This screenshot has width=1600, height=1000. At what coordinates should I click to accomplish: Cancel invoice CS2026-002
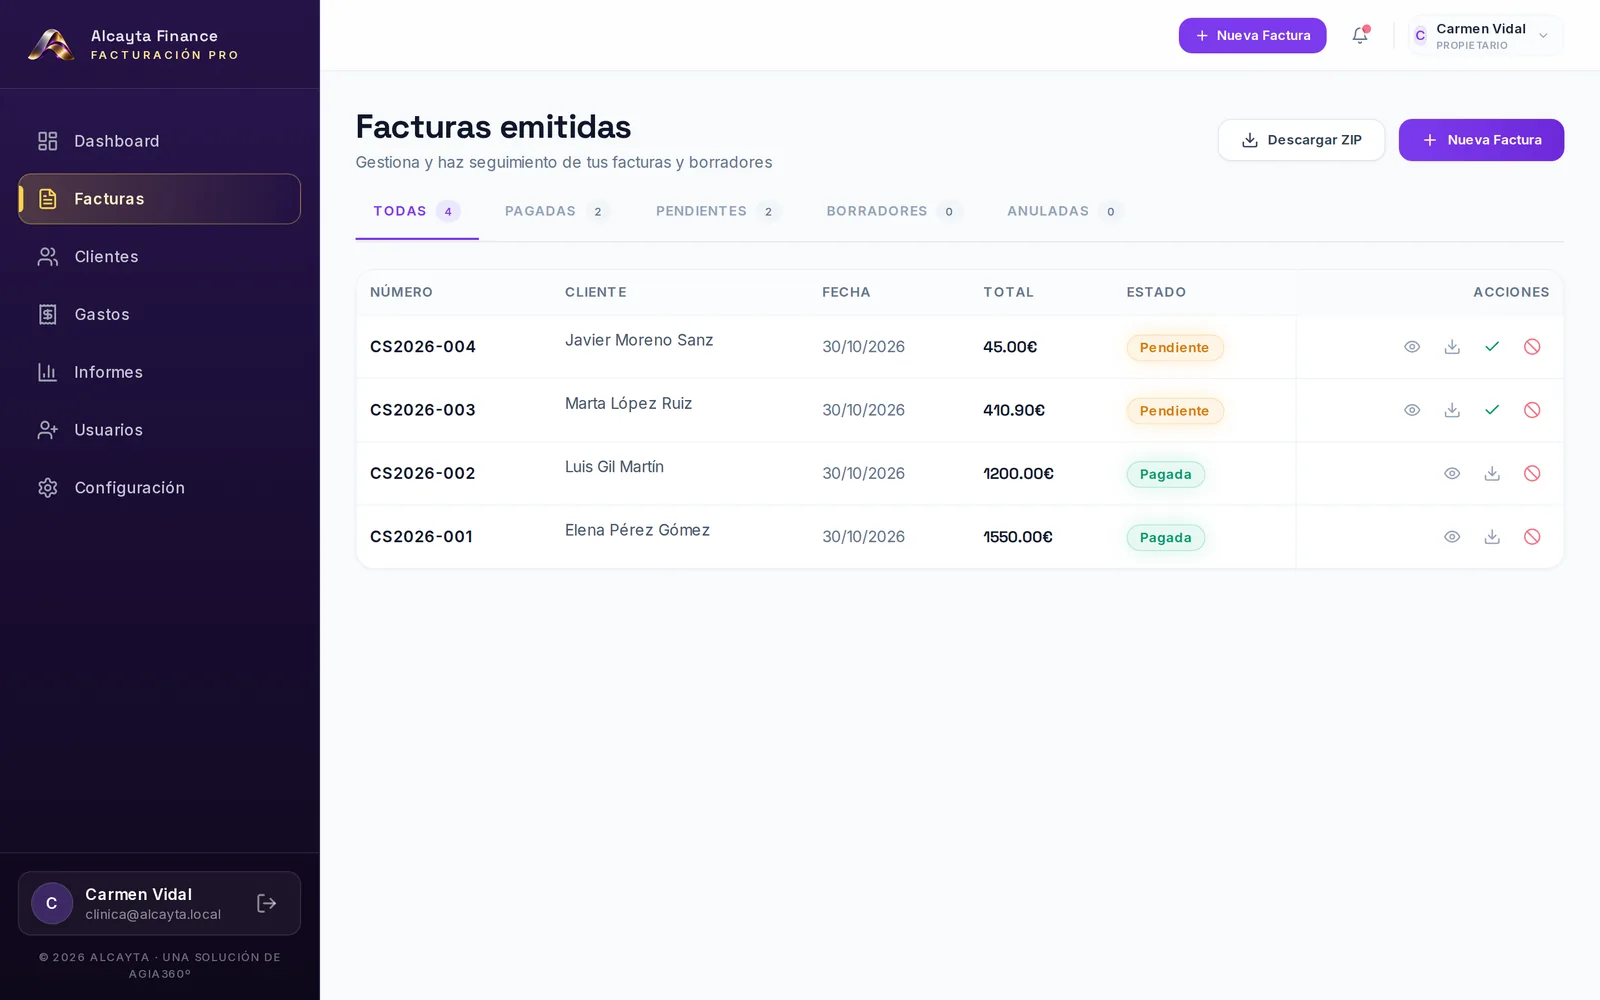1532,473
